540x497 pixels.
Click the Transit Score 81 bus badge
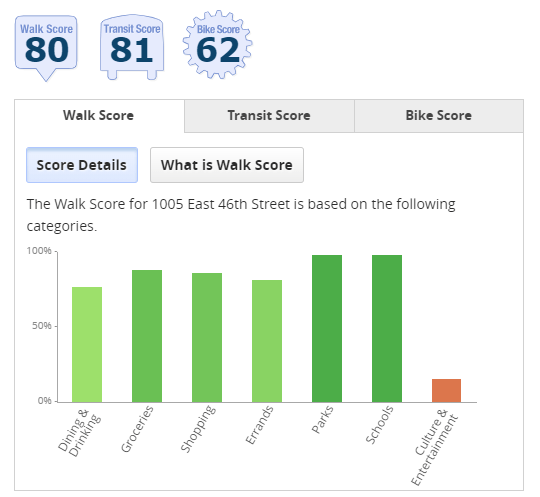pos(132,47)
